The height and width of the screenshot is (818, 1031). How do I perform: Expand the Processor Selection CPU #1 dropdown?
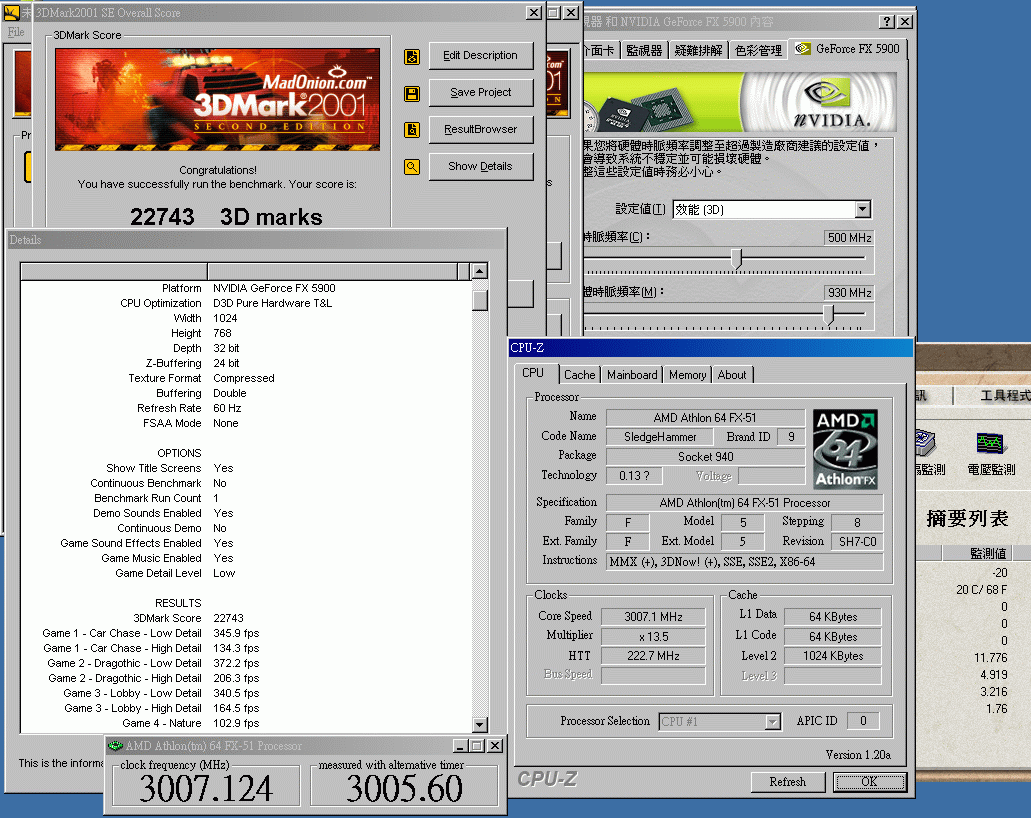tap(773, 722)
